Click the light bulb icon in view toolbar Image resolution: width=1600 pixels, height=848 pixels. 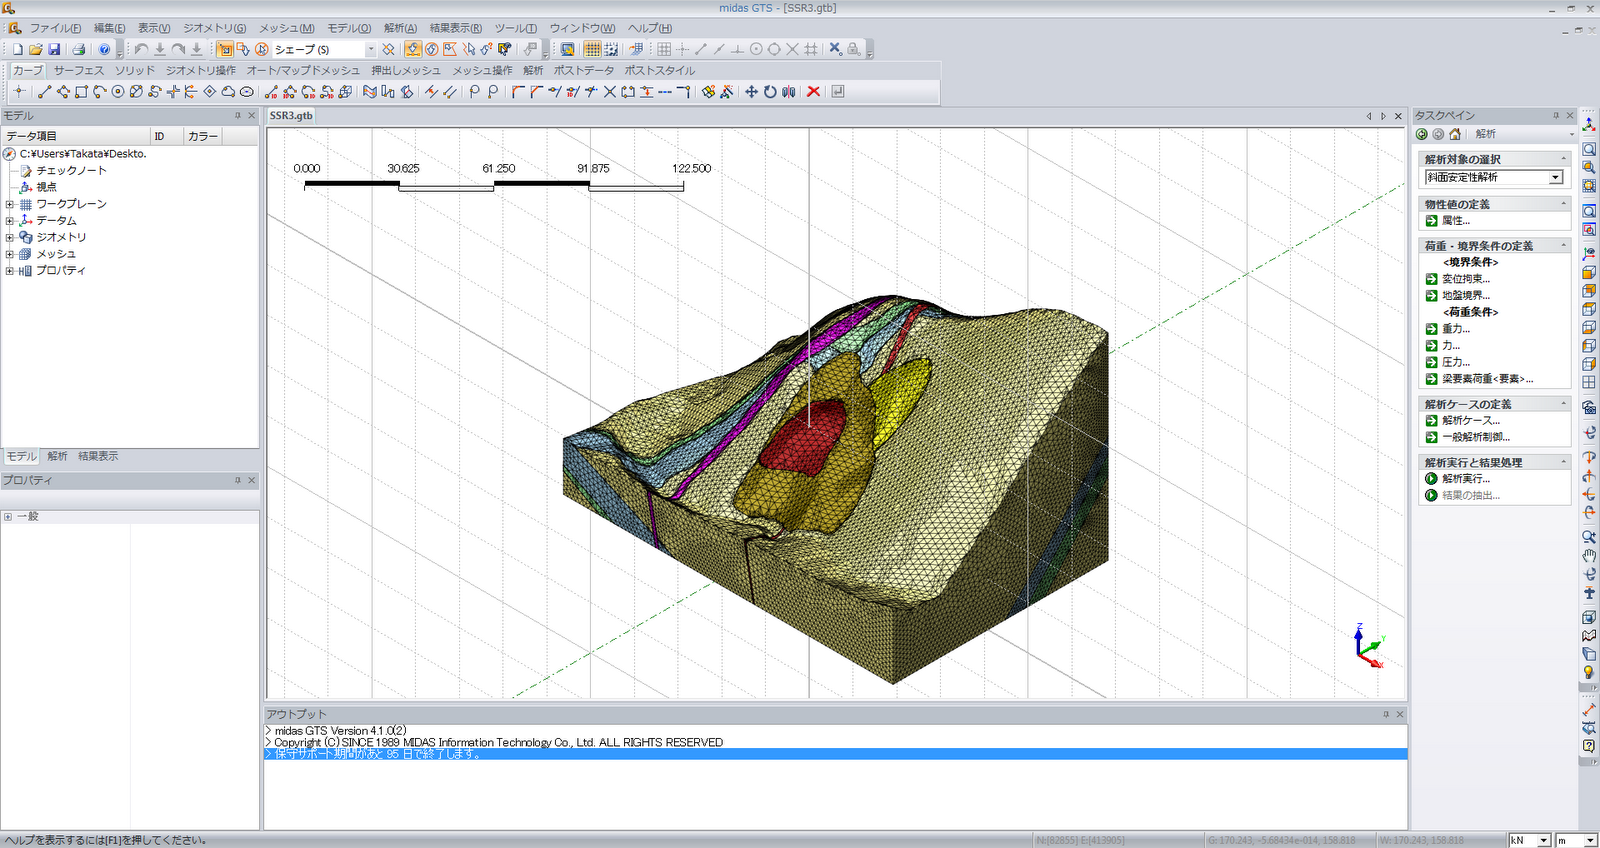1589,673
